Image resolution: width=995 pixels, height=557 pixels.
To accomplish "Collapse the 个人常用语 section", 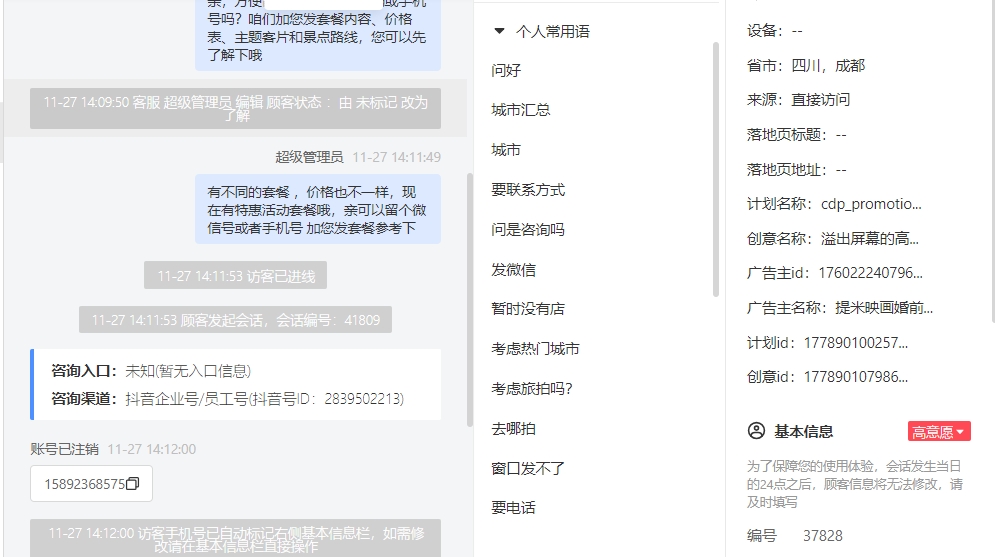I will 499,30.
